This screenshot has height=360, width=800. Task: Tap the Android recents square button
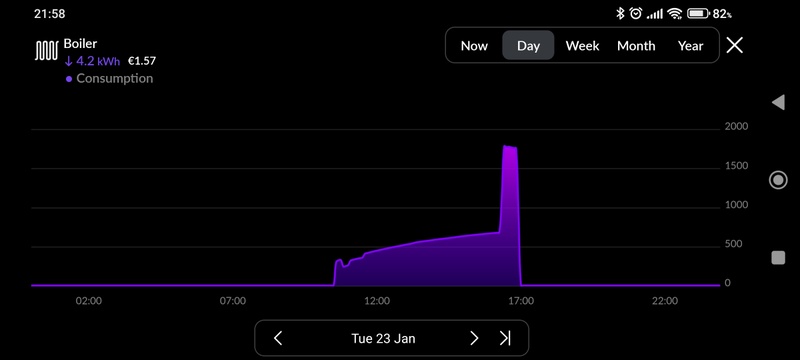[x=778, y=258]
